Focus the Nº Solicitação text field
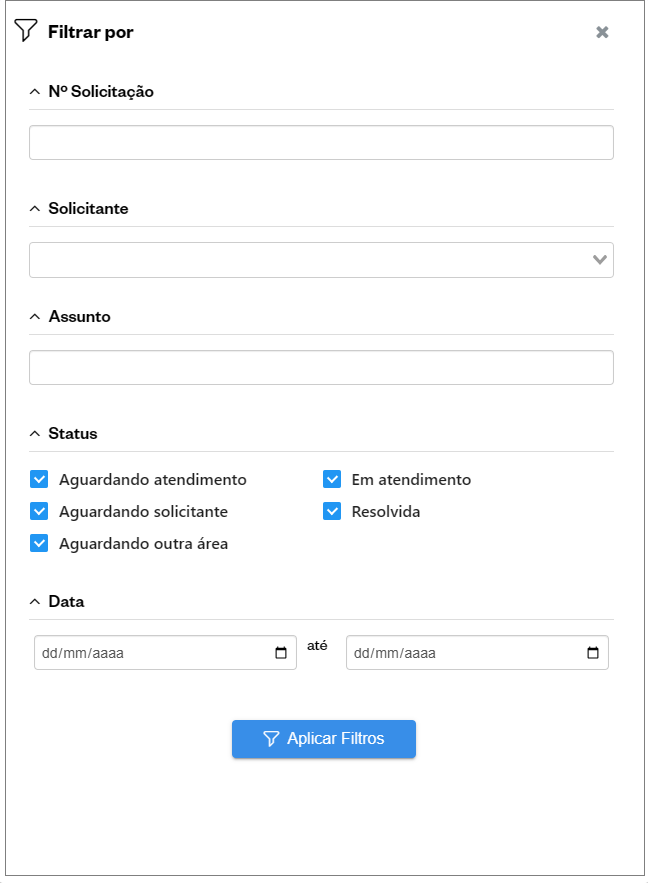This screenshot has width=648, height=883. click(x=321, y=143)
